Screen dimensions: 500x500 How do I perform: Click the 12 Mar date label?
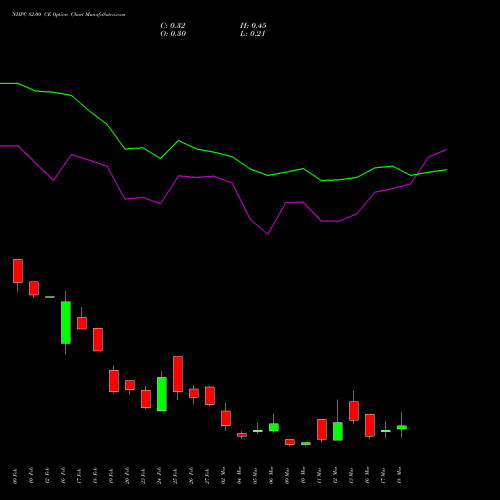click(x=336, y=476)
